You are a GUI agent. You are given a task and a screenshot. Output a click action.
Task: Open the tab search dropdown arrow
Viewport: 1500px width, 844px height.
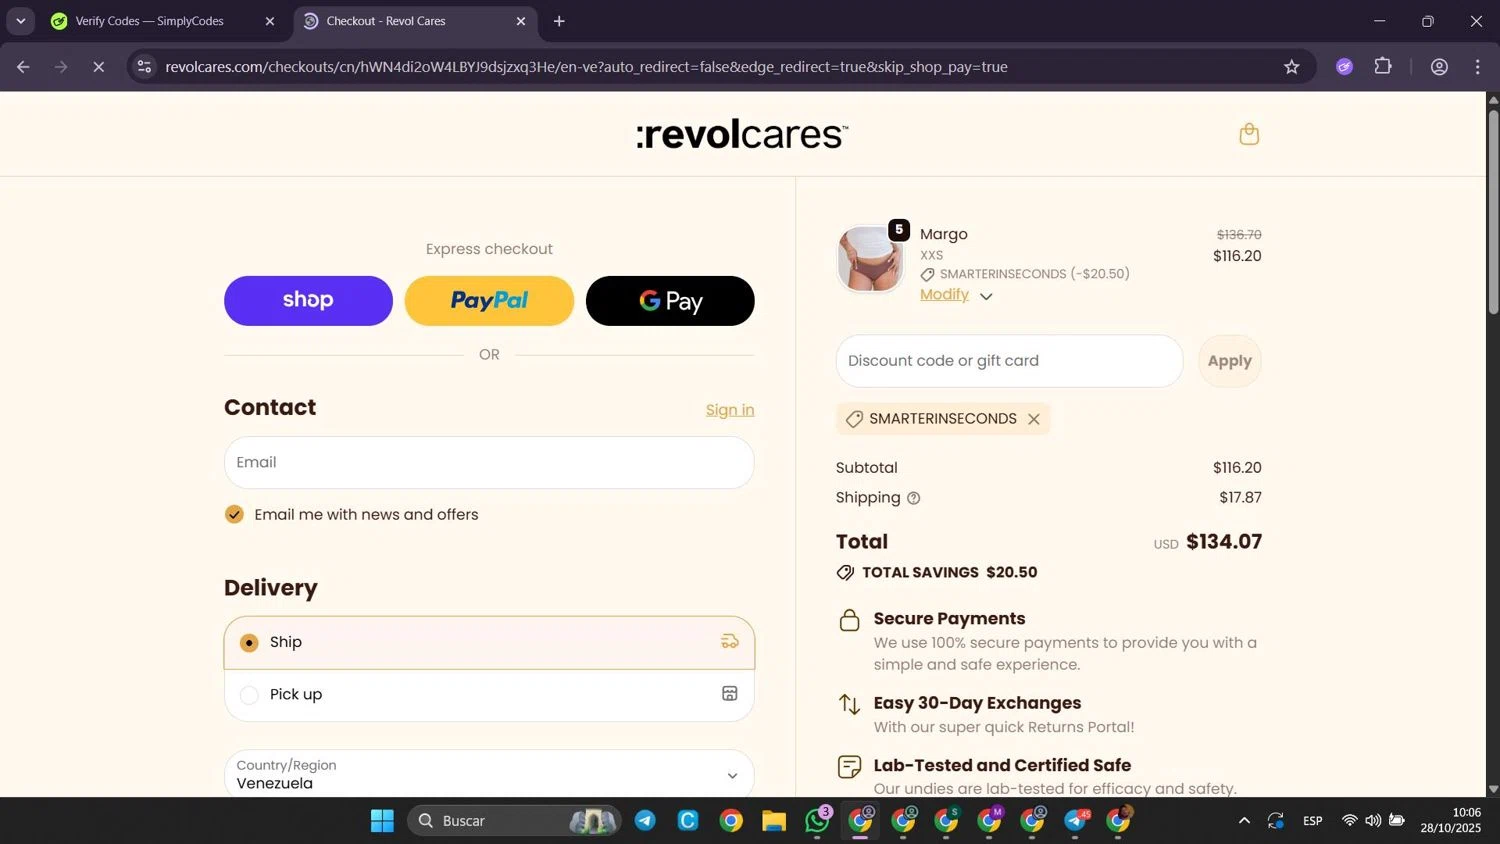coord(20,21)
